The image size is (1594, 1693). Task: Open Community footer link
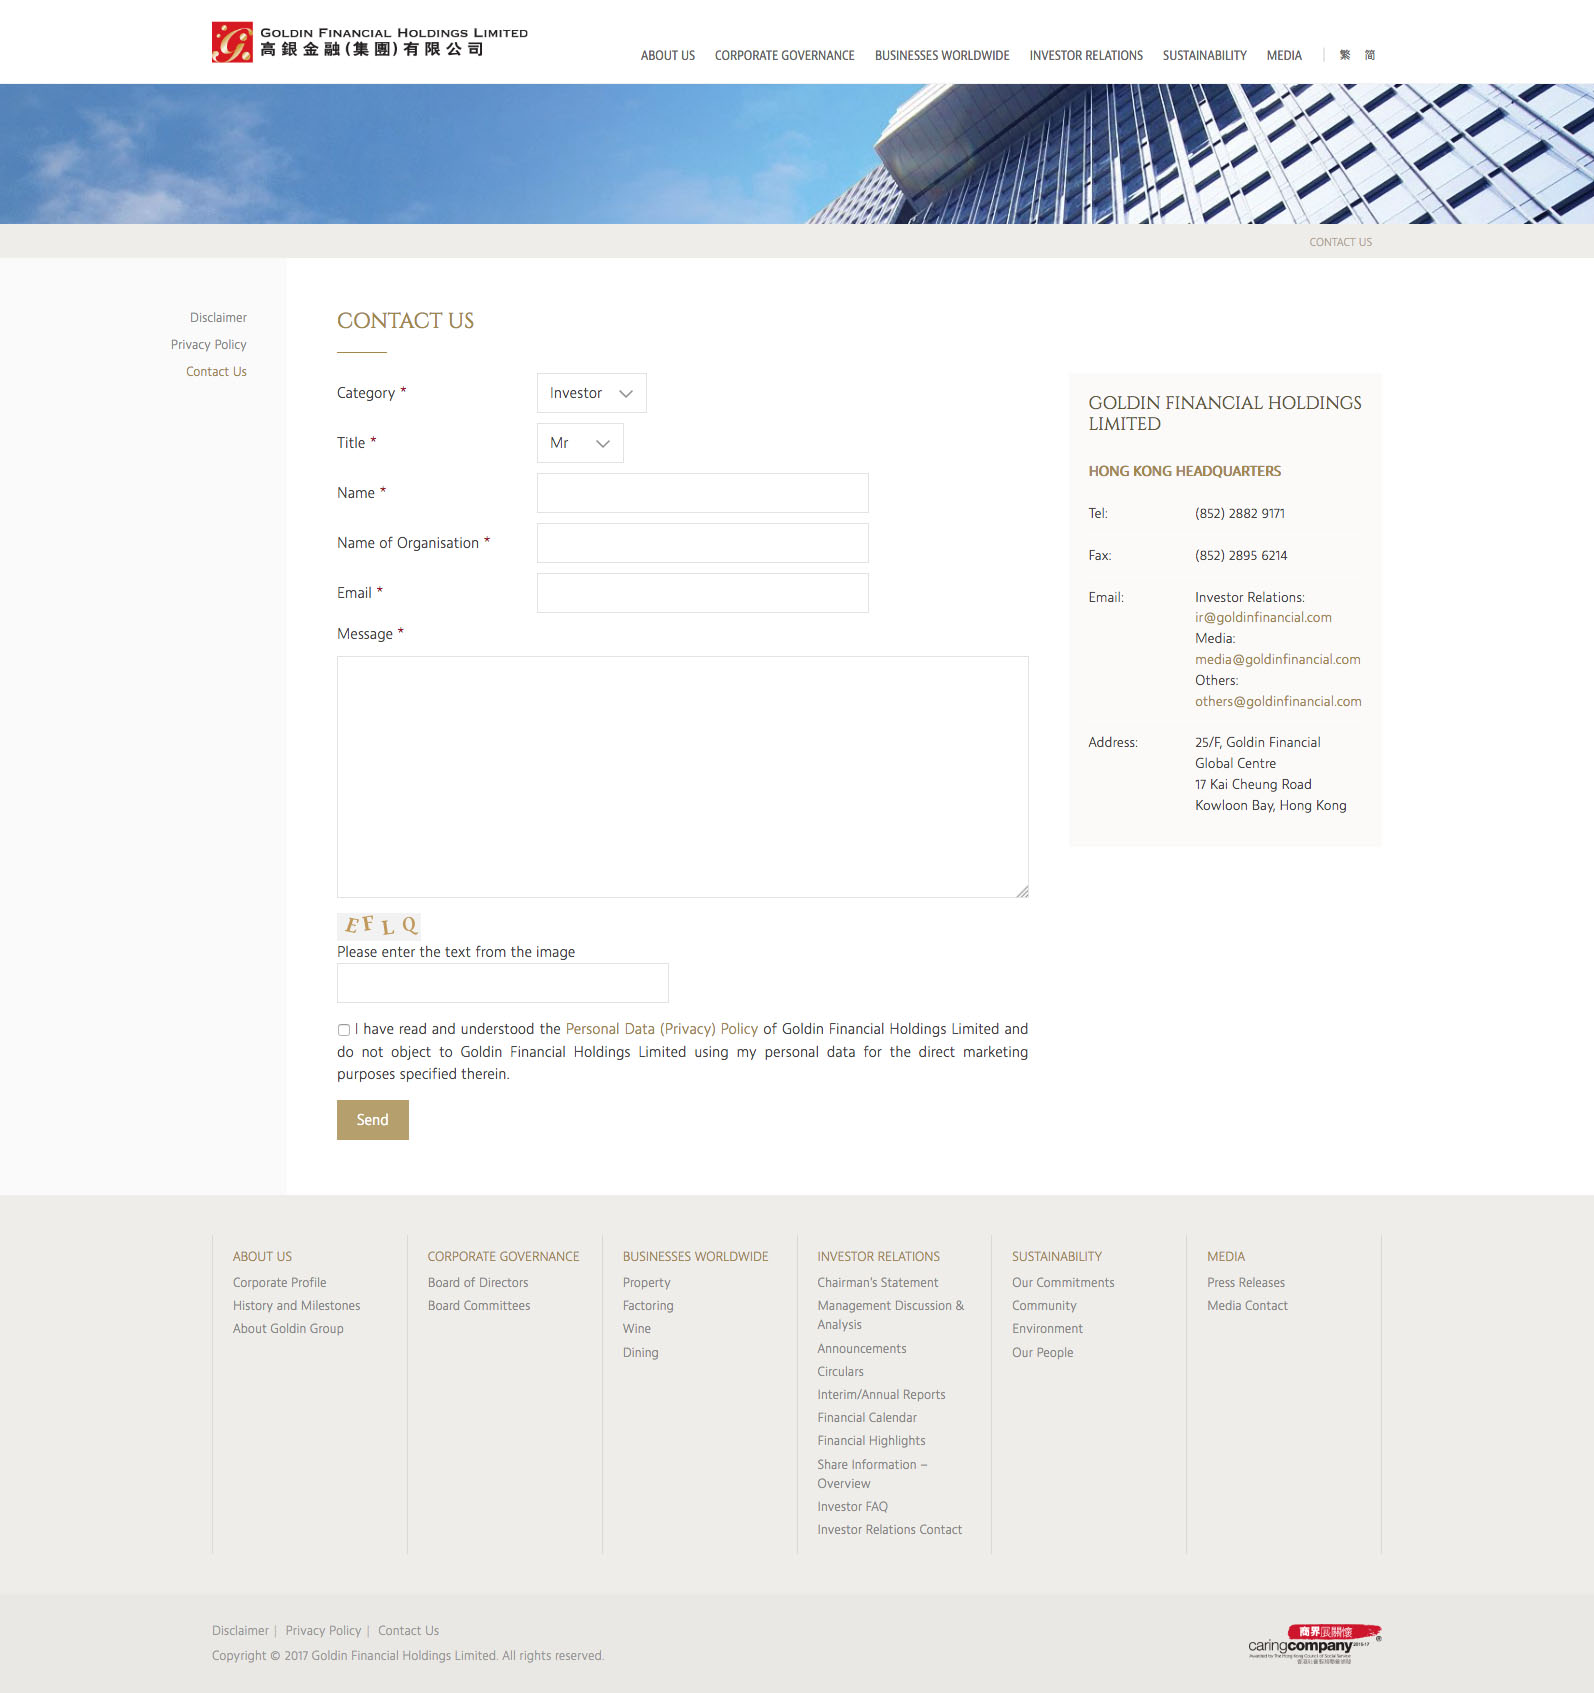point(1044,1306)
